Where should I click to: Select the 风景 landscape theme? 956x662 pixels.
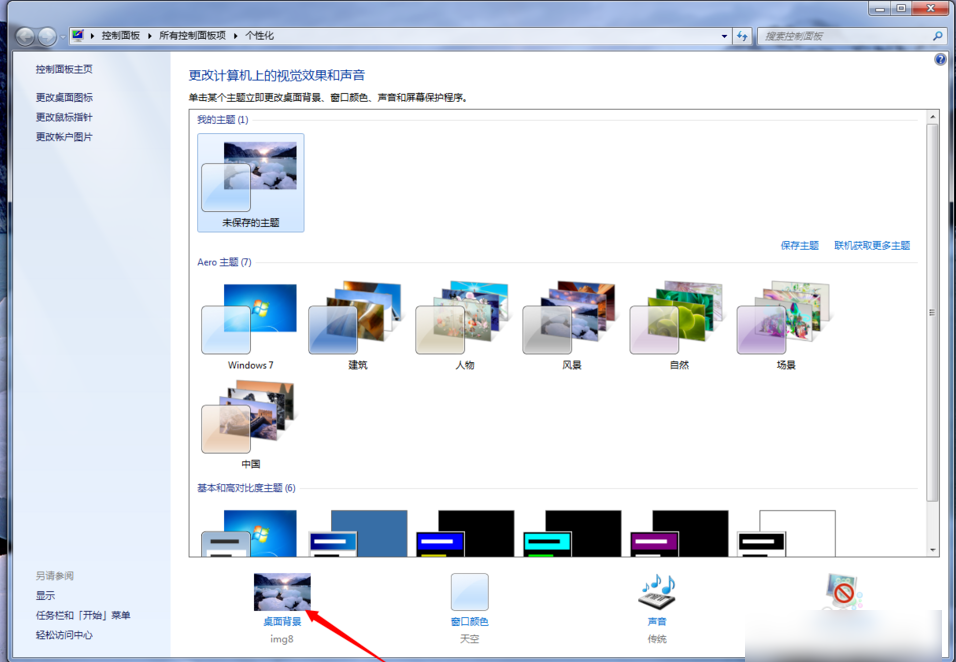pyautogui.click(x=571, y=320)
